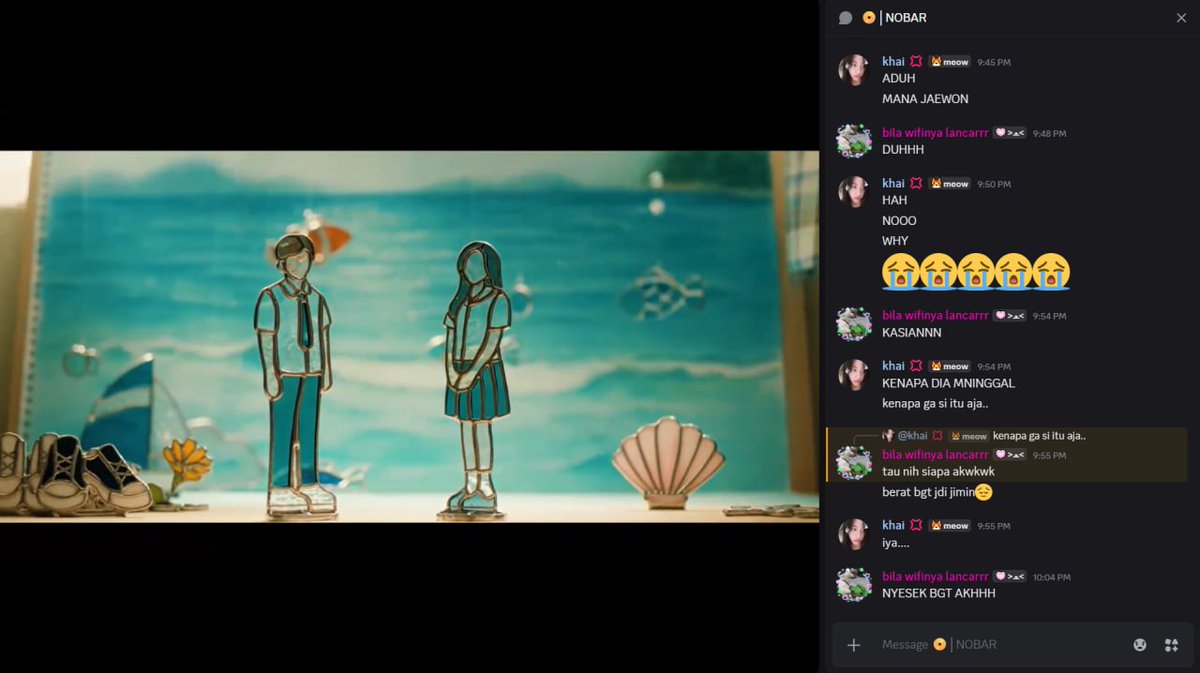1200x673 pixels.
Task: Click the 'KENAPA DIA MNINGGAL' message
Action: [x=948, y=384]
